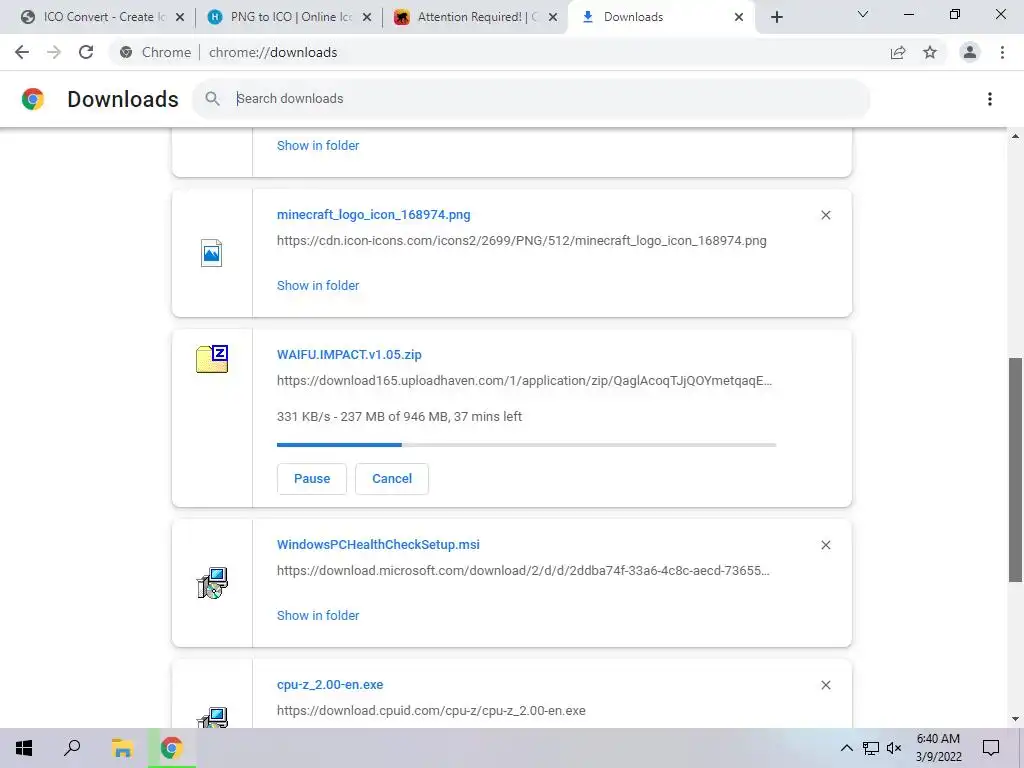This screenshot has width=1024, height=768.
Task: Click the search magnifier in Search downloads
Action: tap(212, 99)
